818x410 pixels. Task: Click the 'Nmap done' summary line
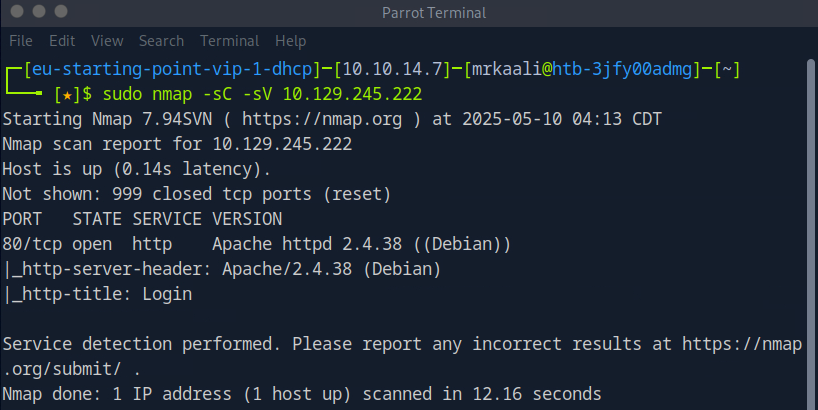tap(301, 393)
